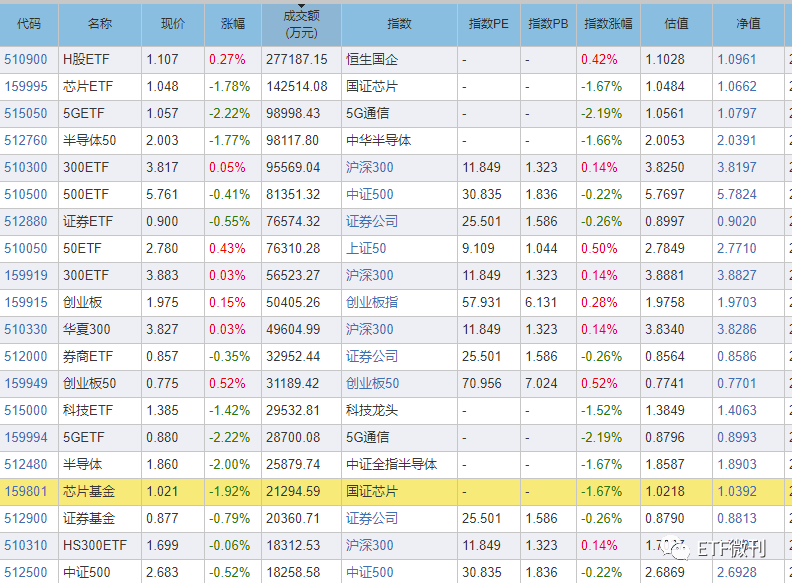Open fund code 159994
The height and width of the screenshot is (583, 792).
coord(26,438)
